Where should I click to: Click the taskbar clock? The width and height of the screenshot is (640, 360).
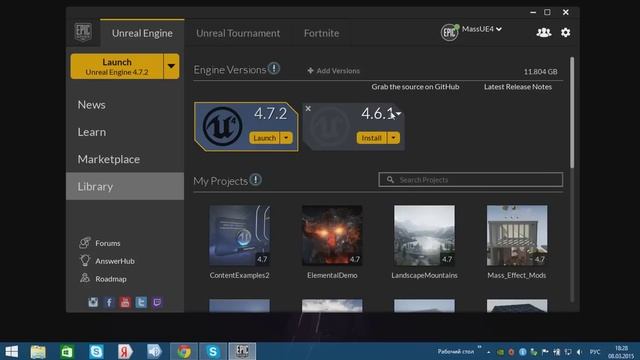(x=621, y=352)
